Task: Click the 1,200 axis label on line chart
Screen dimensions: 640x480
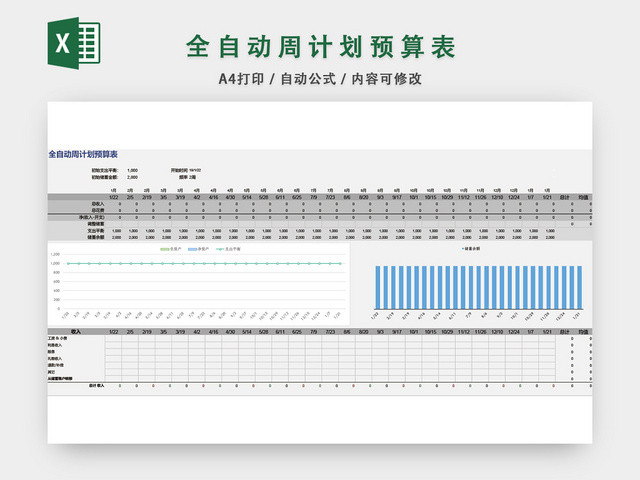Action: point(55,254)
